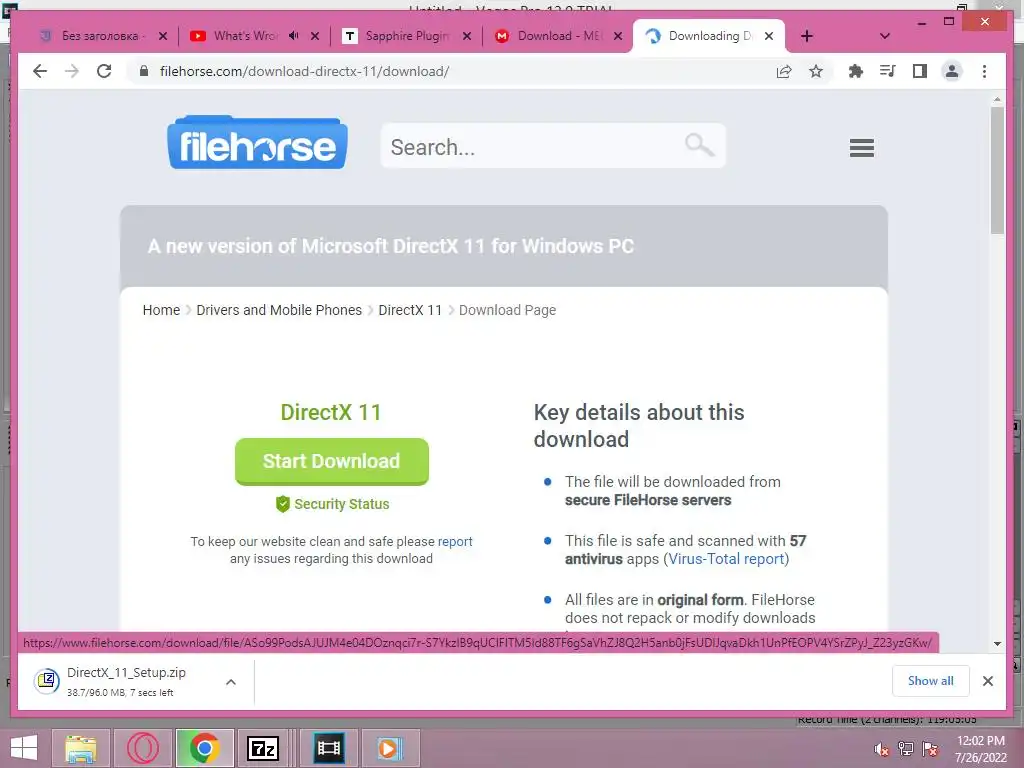Click the FileHorse logo
This screenshot has height=768, width=1024.
(257, 143)
